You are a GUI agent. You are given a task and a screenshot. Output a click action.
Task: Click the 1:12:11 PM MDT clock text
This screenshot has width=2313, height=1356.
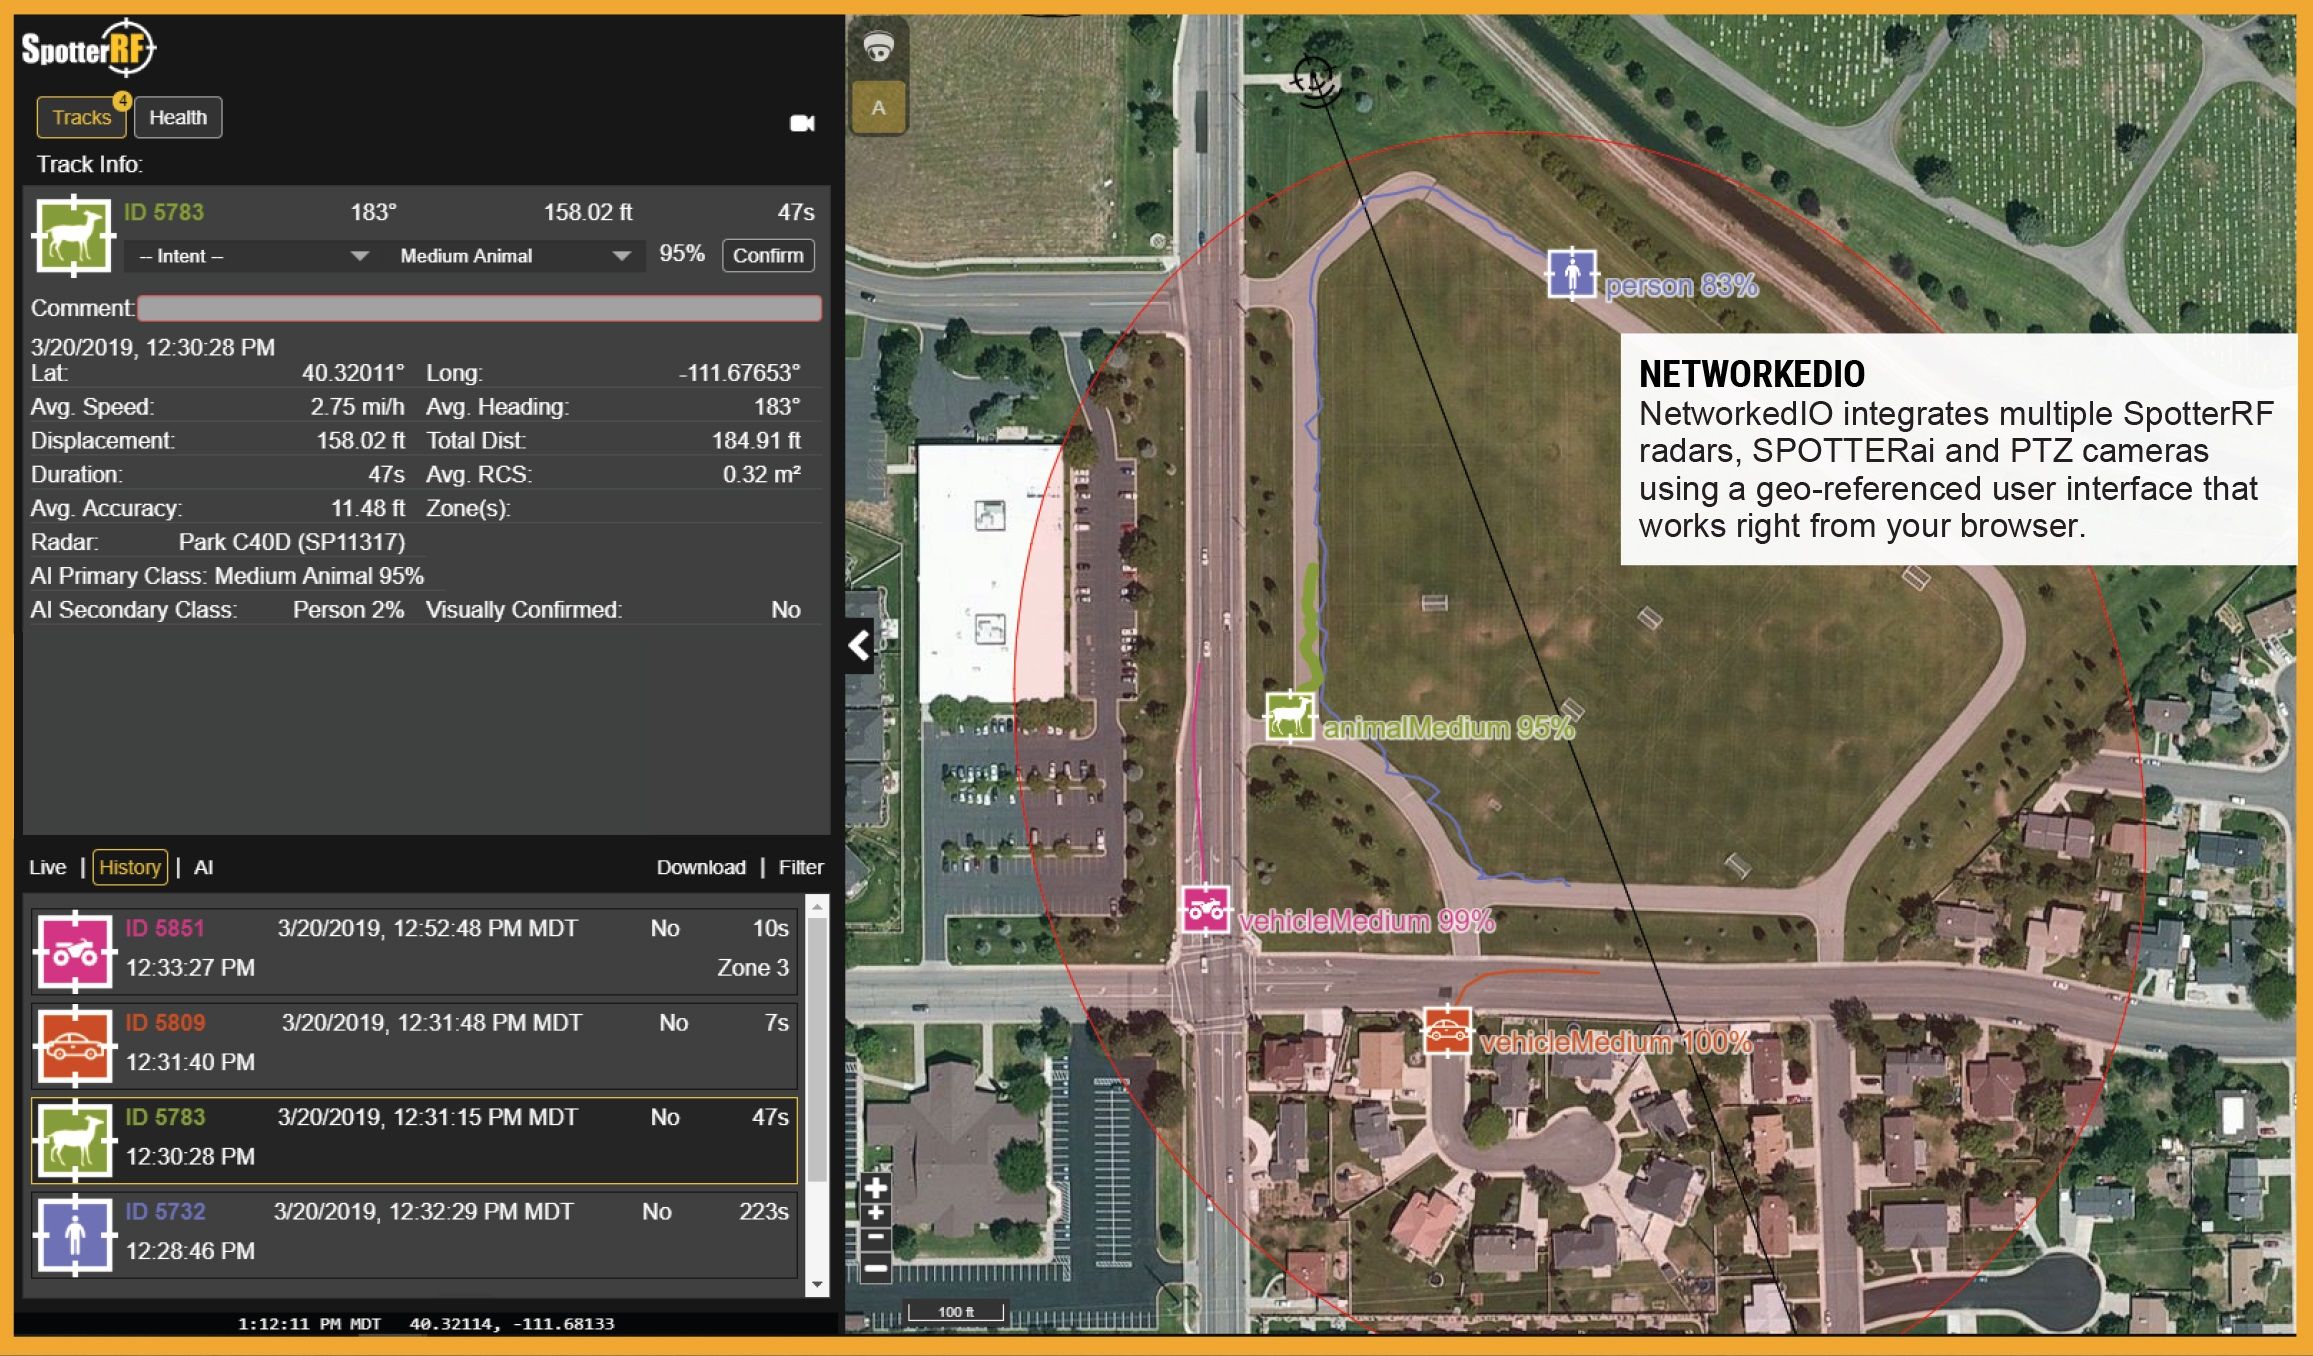click(x=309, y=1324)
